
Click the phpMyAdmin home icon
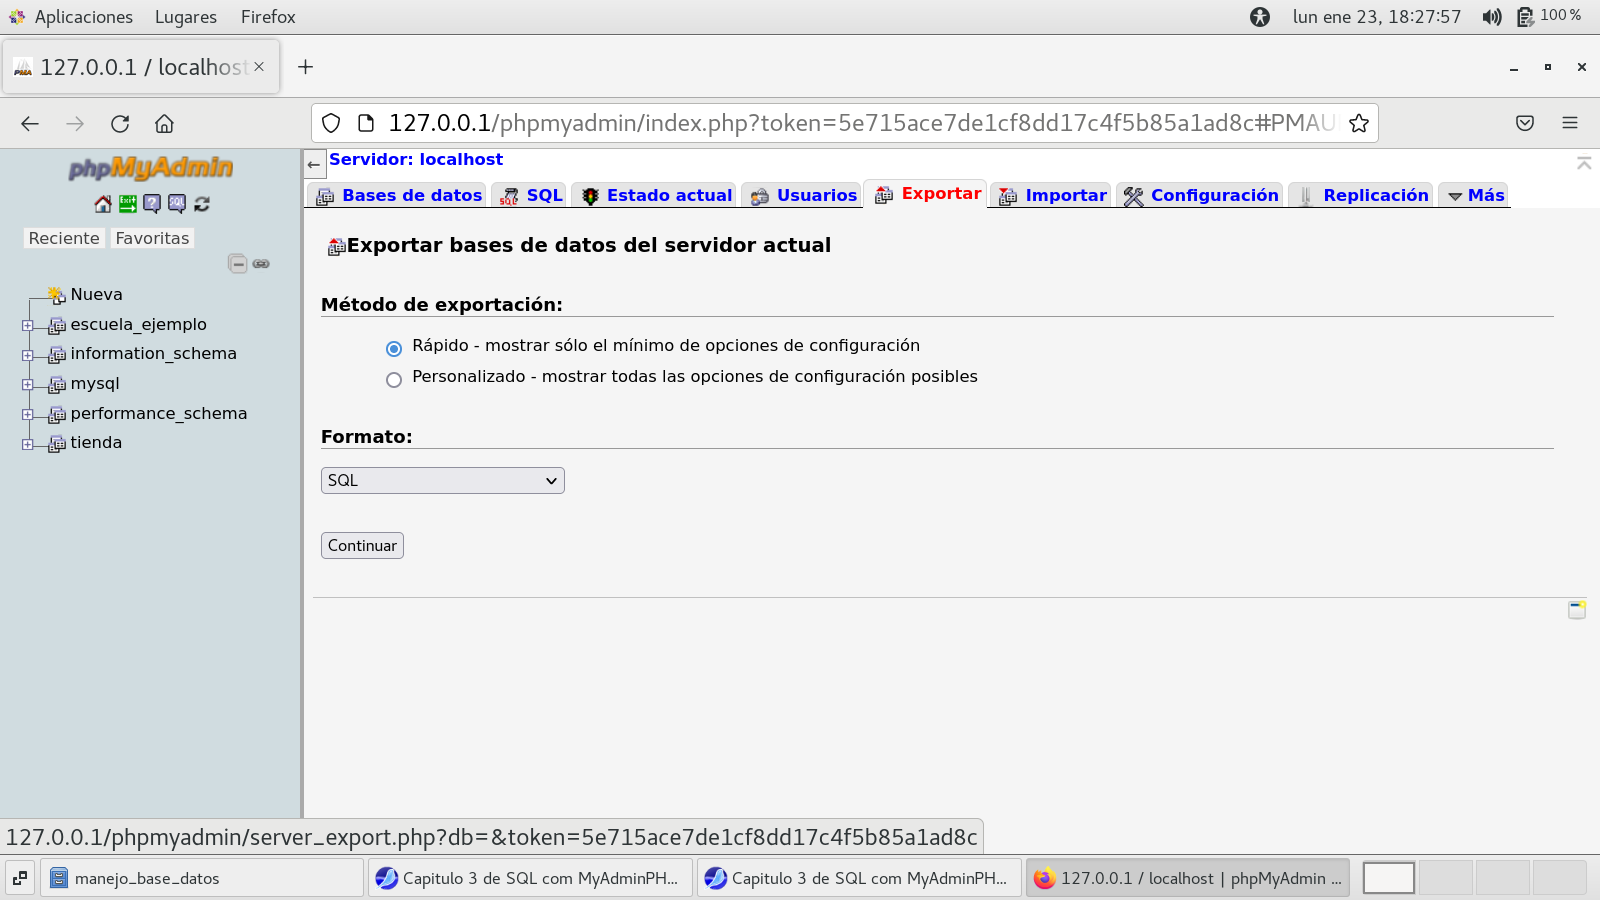(102, 204)
